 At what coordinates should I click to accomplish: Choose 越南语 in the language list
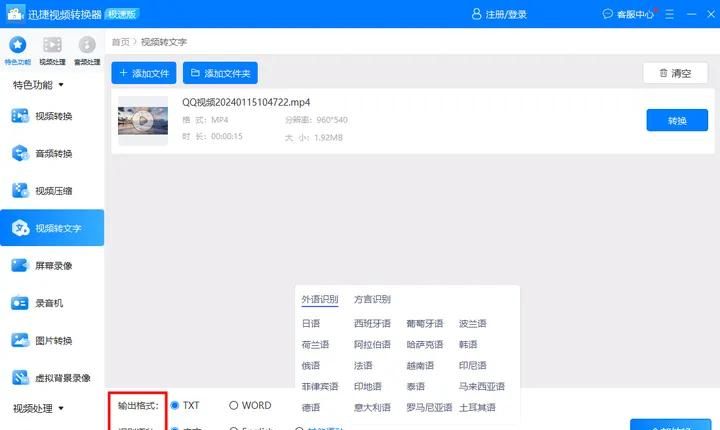[420, 366]
